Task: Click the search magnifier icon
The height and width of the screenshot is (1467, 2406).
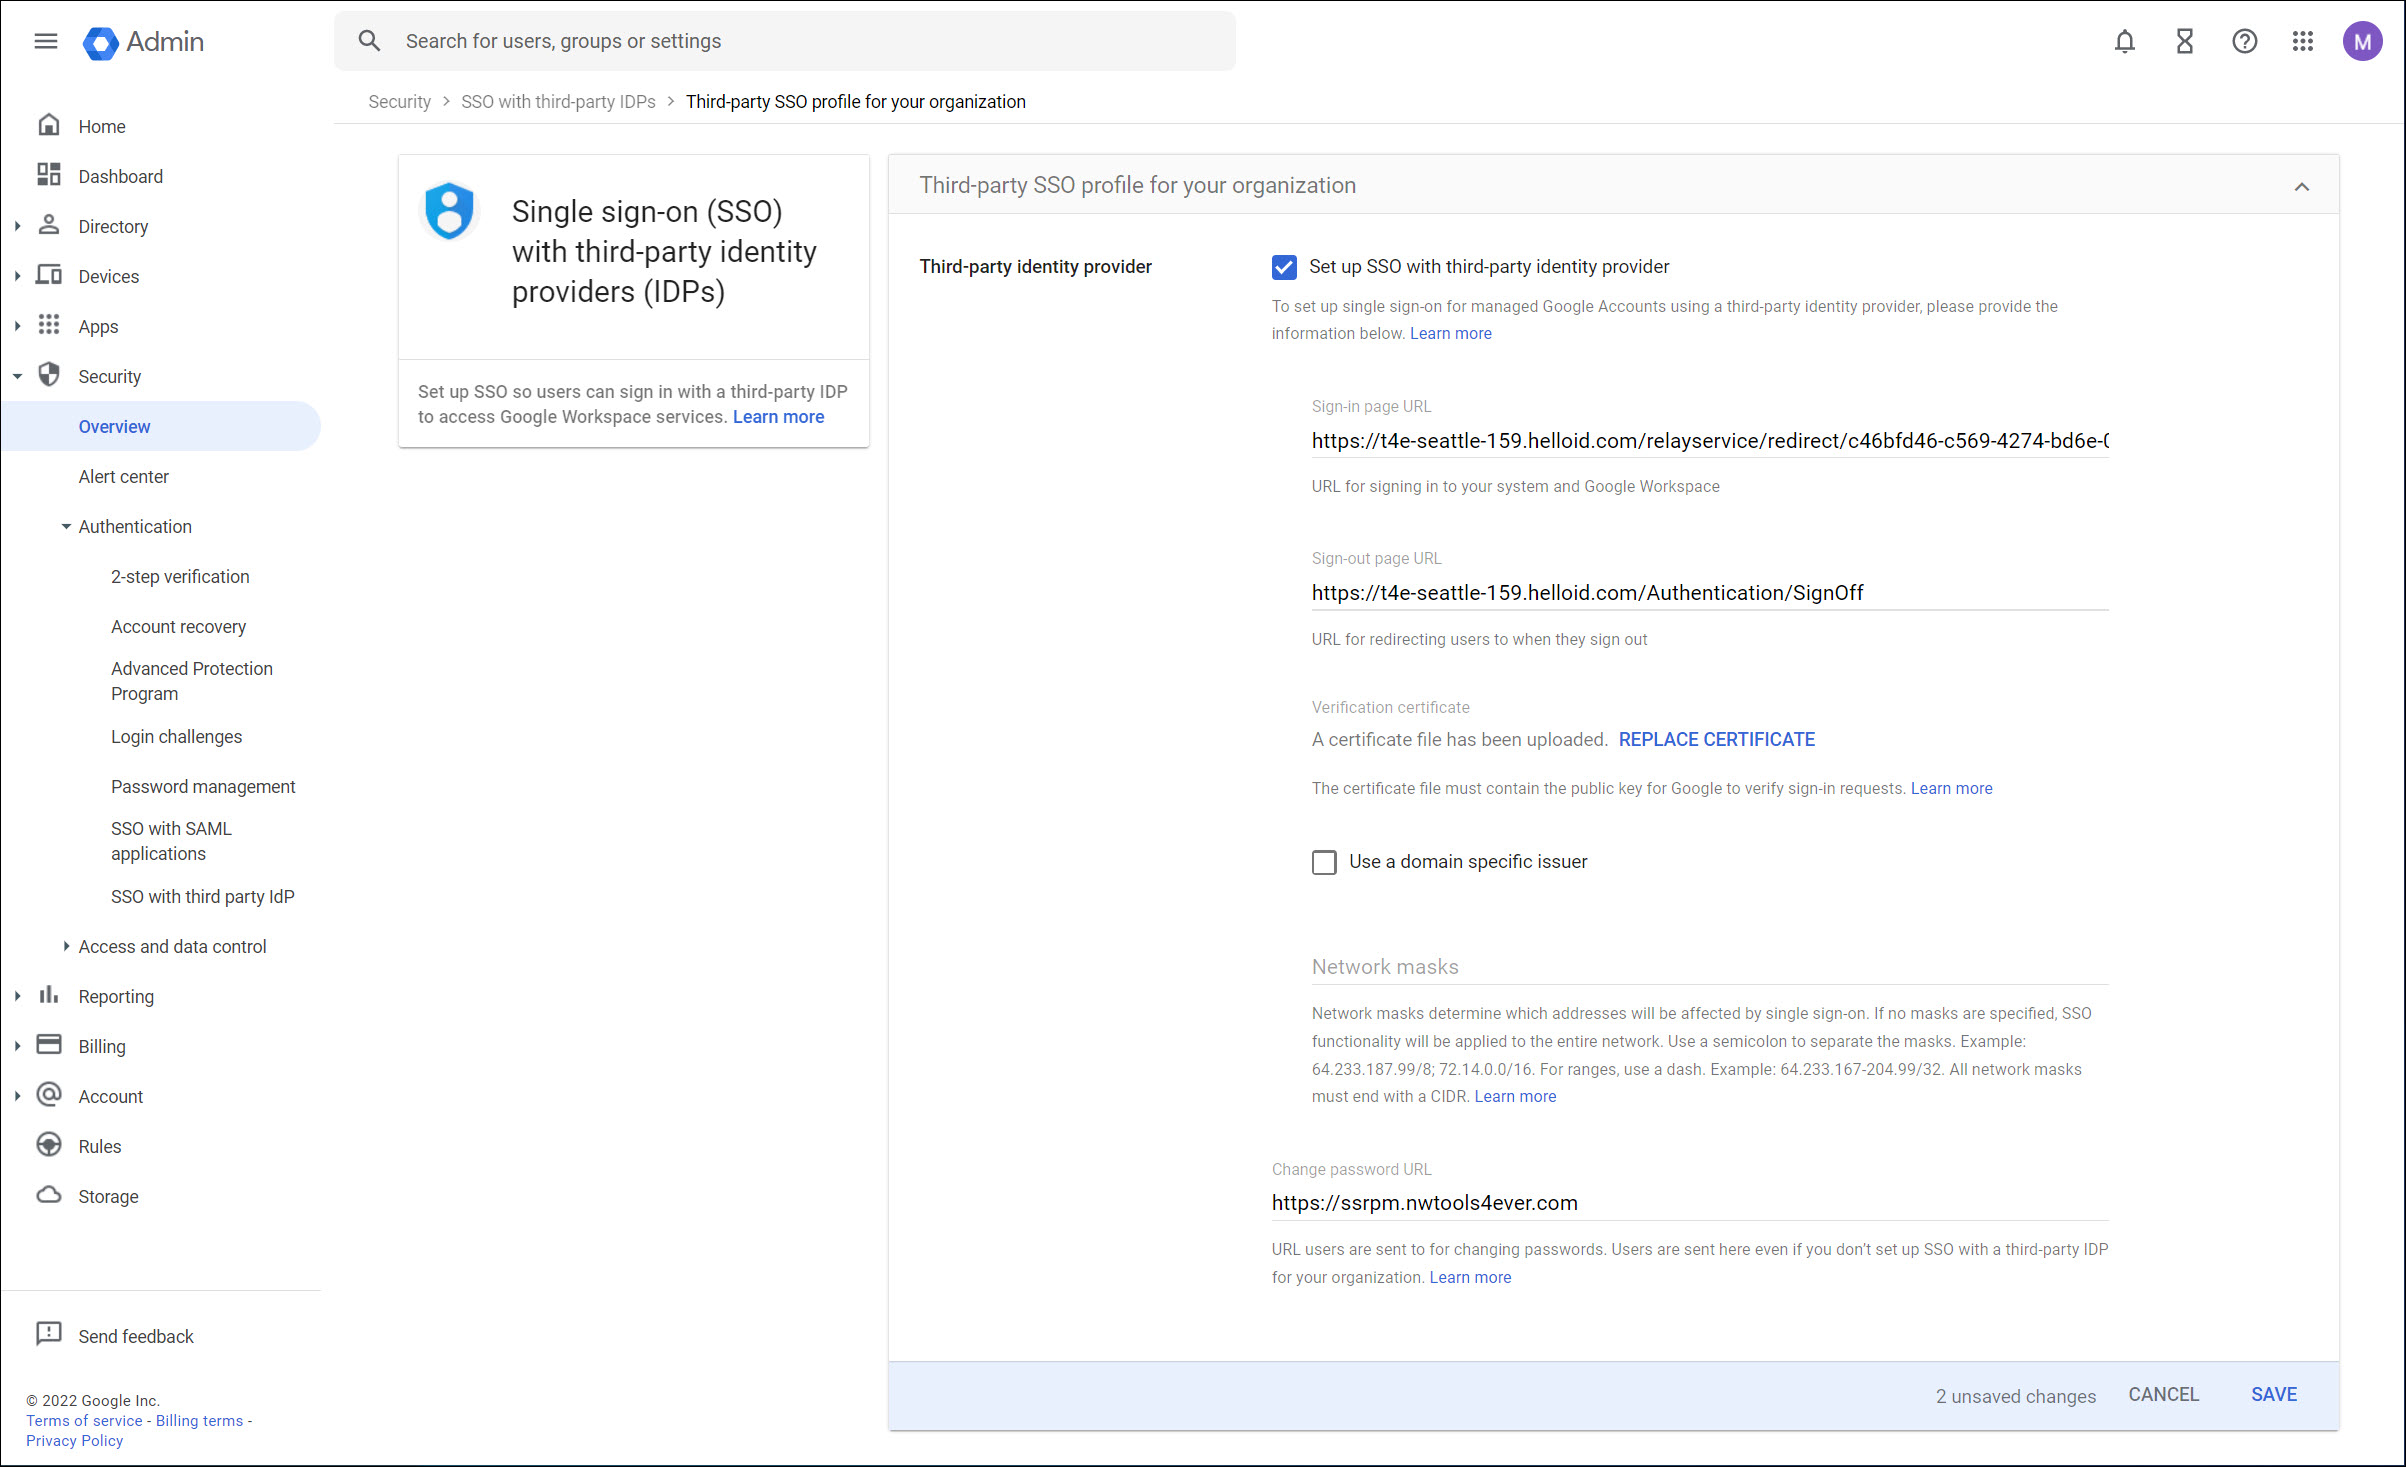Action: point(369,41)
